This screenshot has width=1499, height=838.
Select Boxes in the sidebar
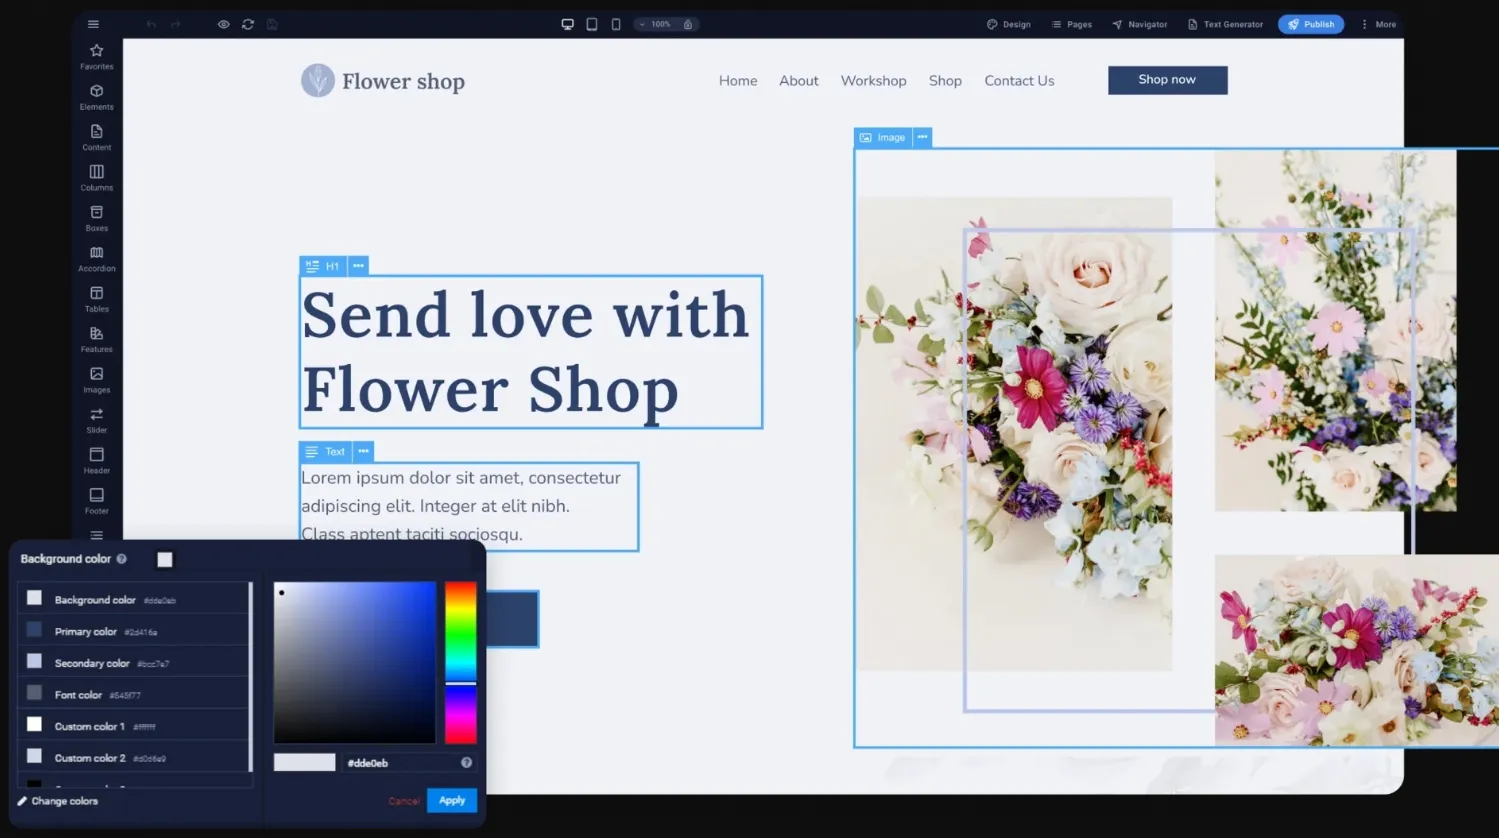pos(97,218)
